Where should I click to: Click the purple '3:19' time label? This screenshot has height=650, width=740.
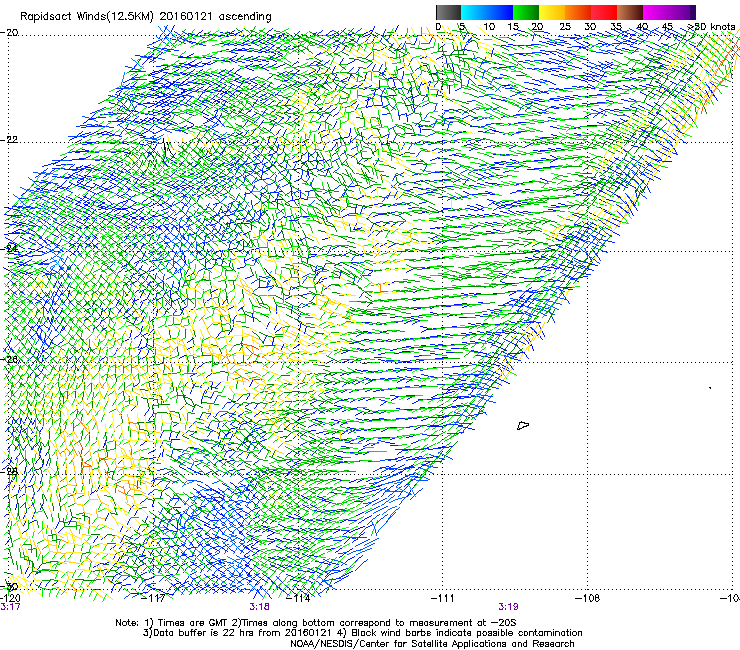click(508, 607)
